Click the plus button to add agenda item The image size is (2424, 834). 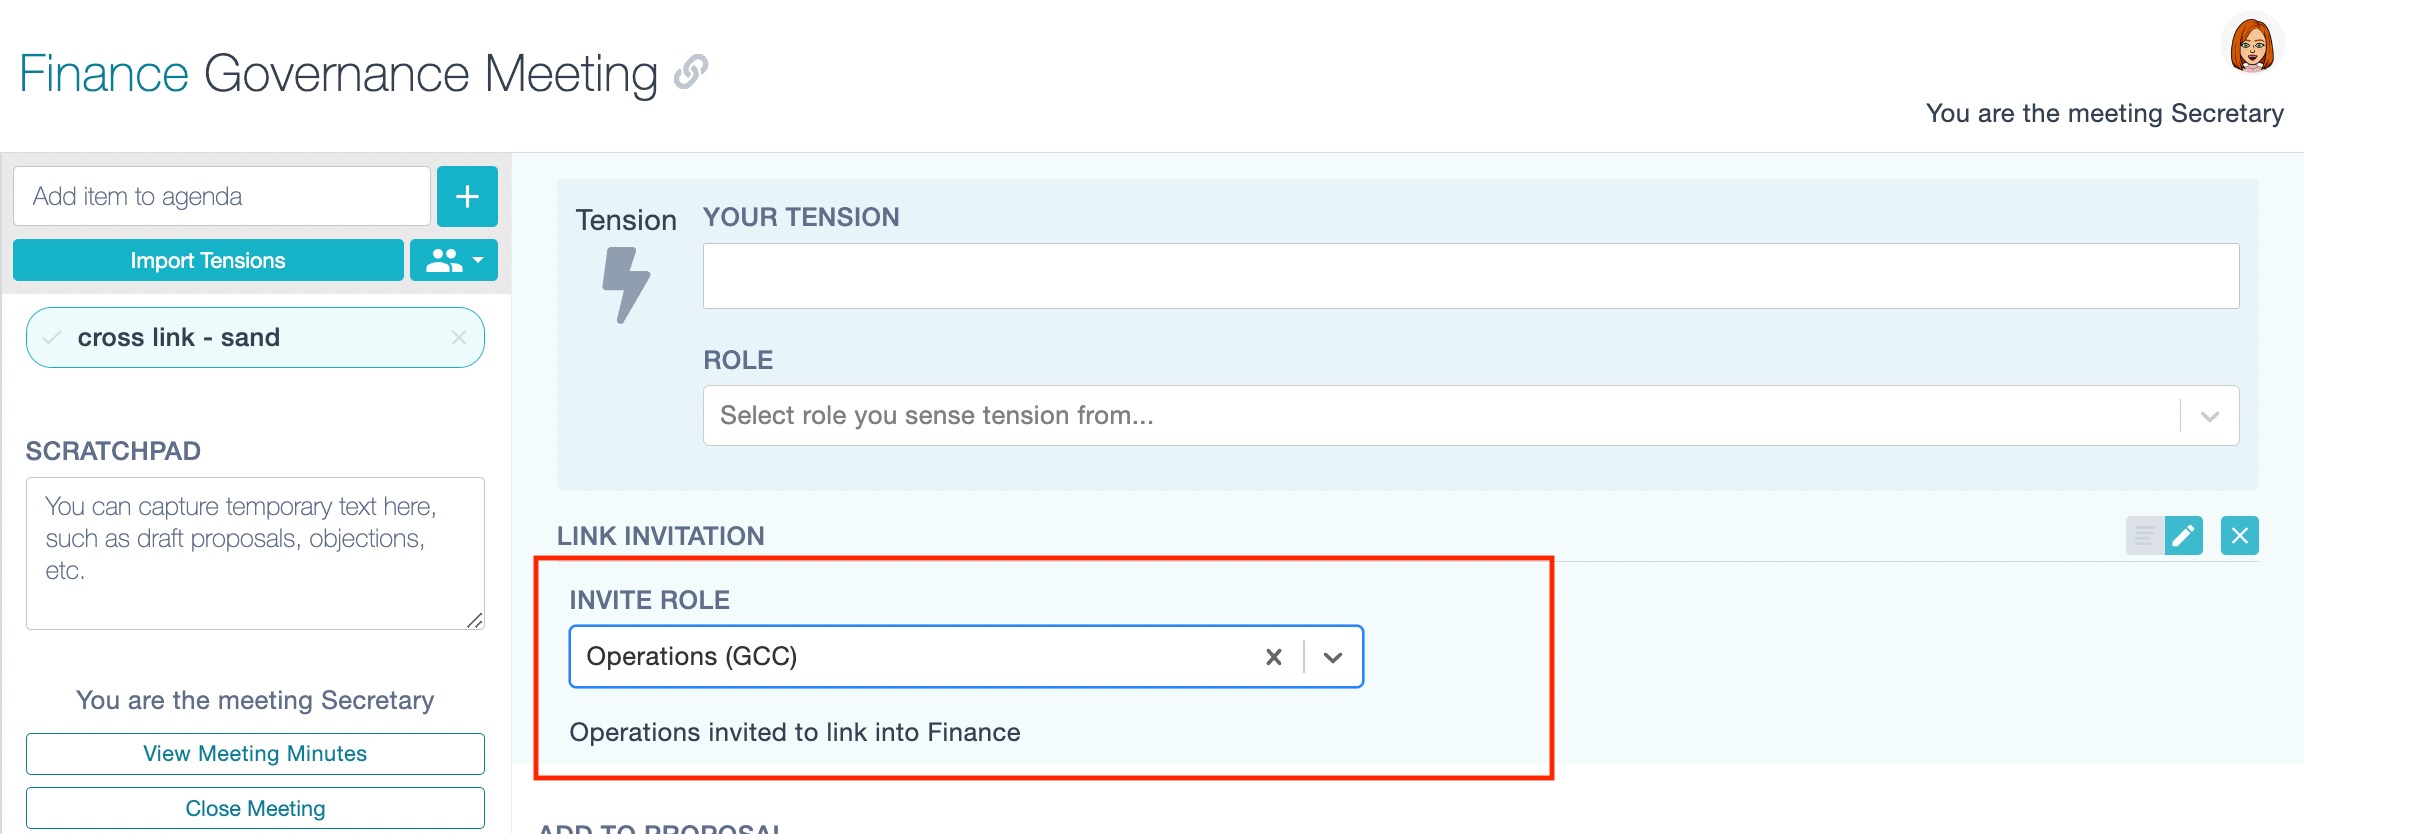467,197
